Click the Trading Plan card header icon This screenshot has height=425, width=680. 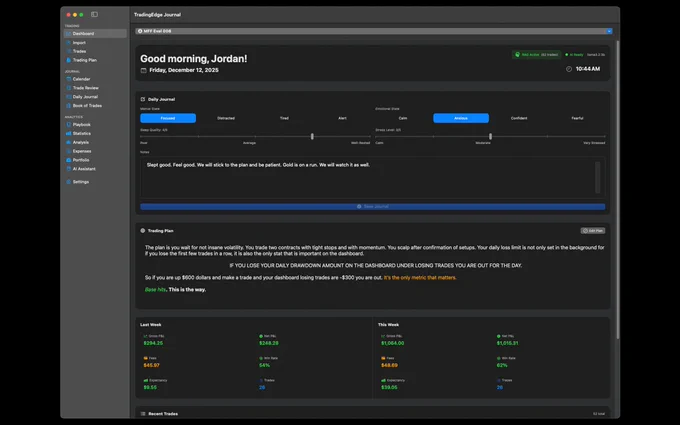coord(143,231)
